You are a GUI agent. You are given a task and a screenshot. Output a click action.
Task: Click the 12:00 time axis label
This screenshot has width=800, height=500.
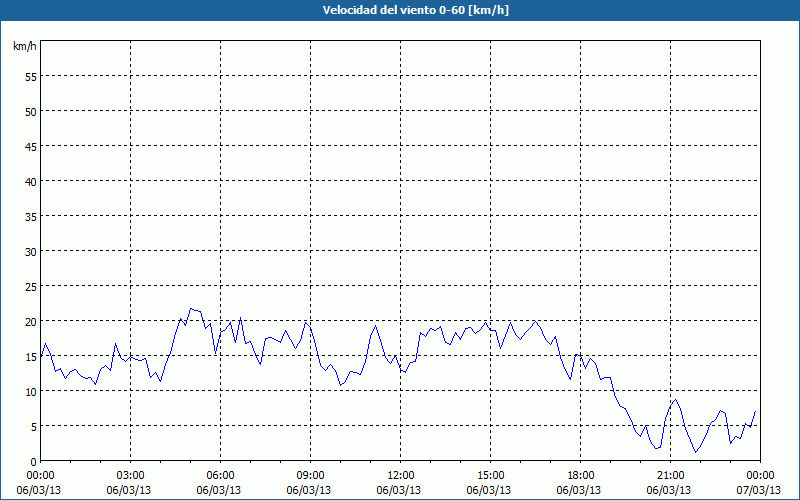pyautogui.click(x=401, y=476)
